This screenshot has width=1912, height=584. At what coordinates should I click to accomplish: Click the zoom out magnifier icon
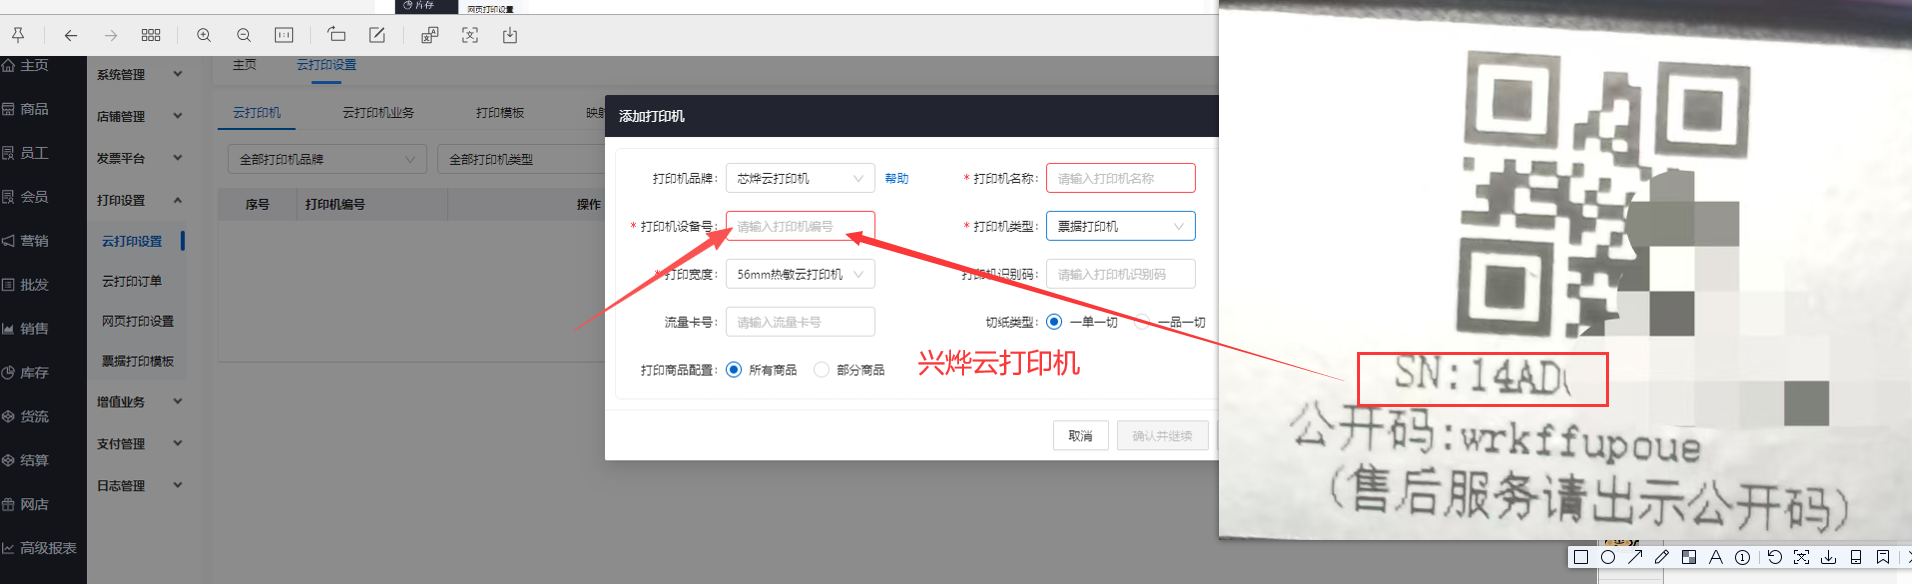pos(244,35)
